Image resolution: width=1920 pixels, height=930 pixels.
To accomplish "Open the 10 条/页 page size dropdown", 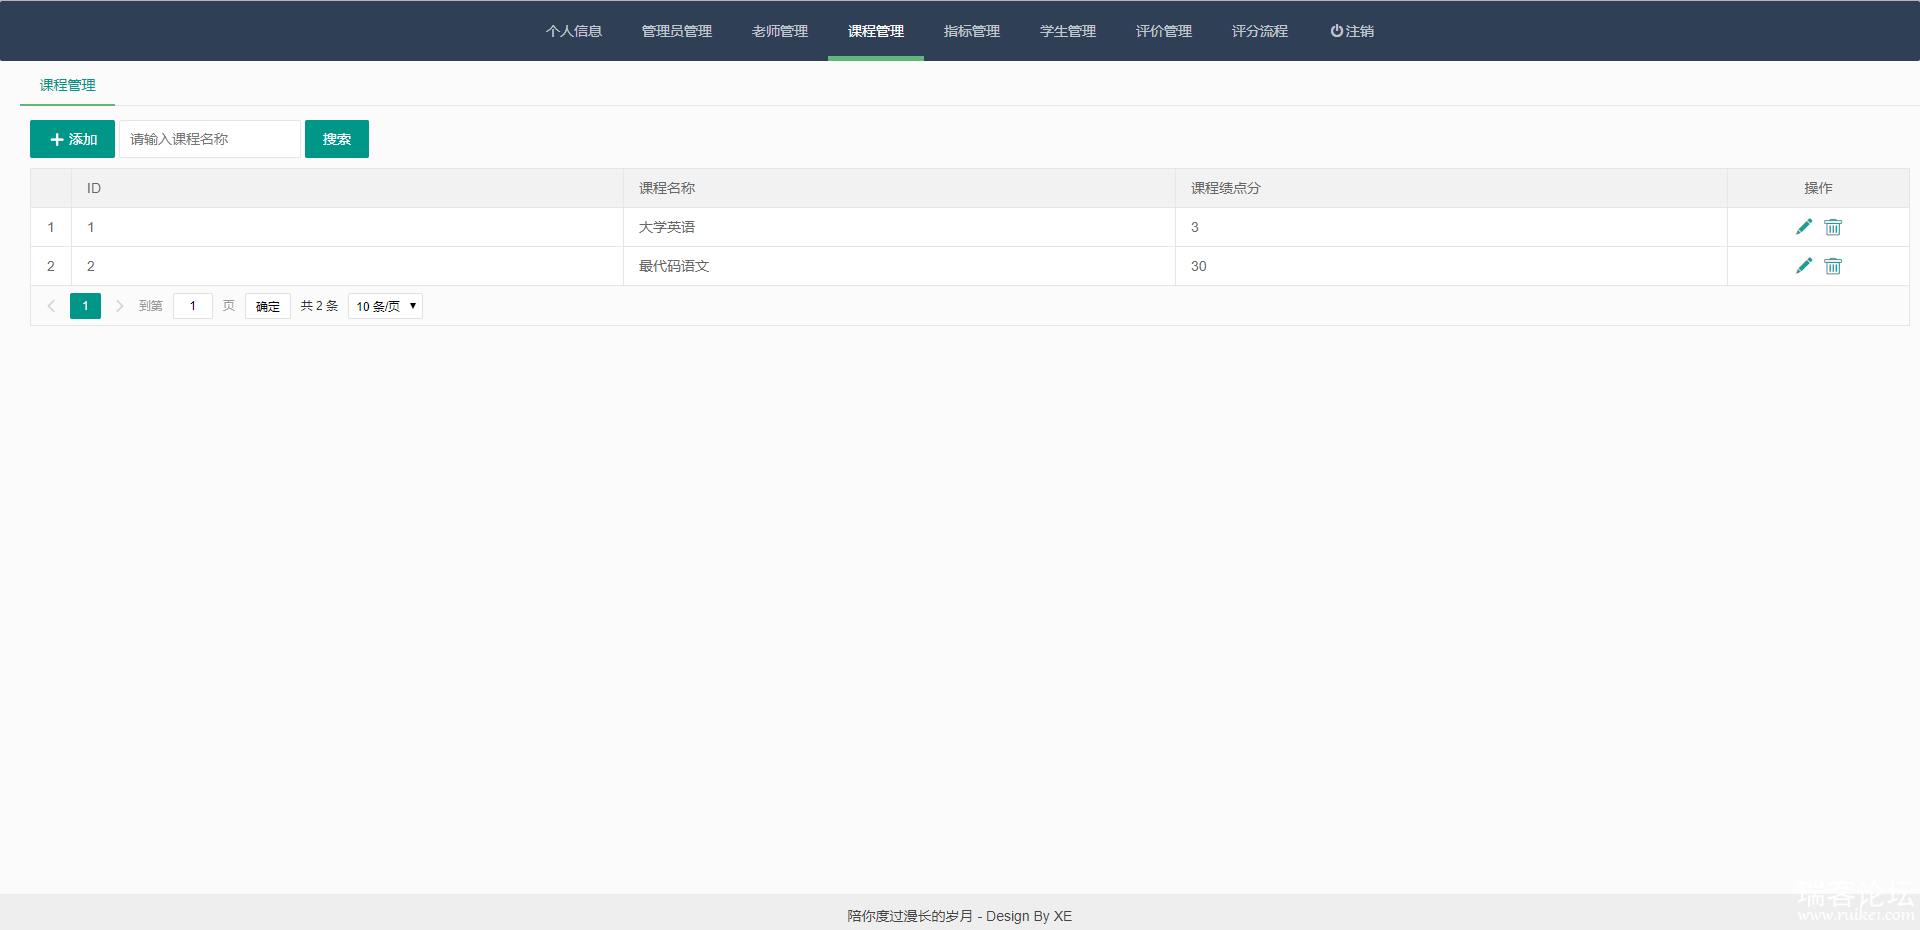I will 385,306.
